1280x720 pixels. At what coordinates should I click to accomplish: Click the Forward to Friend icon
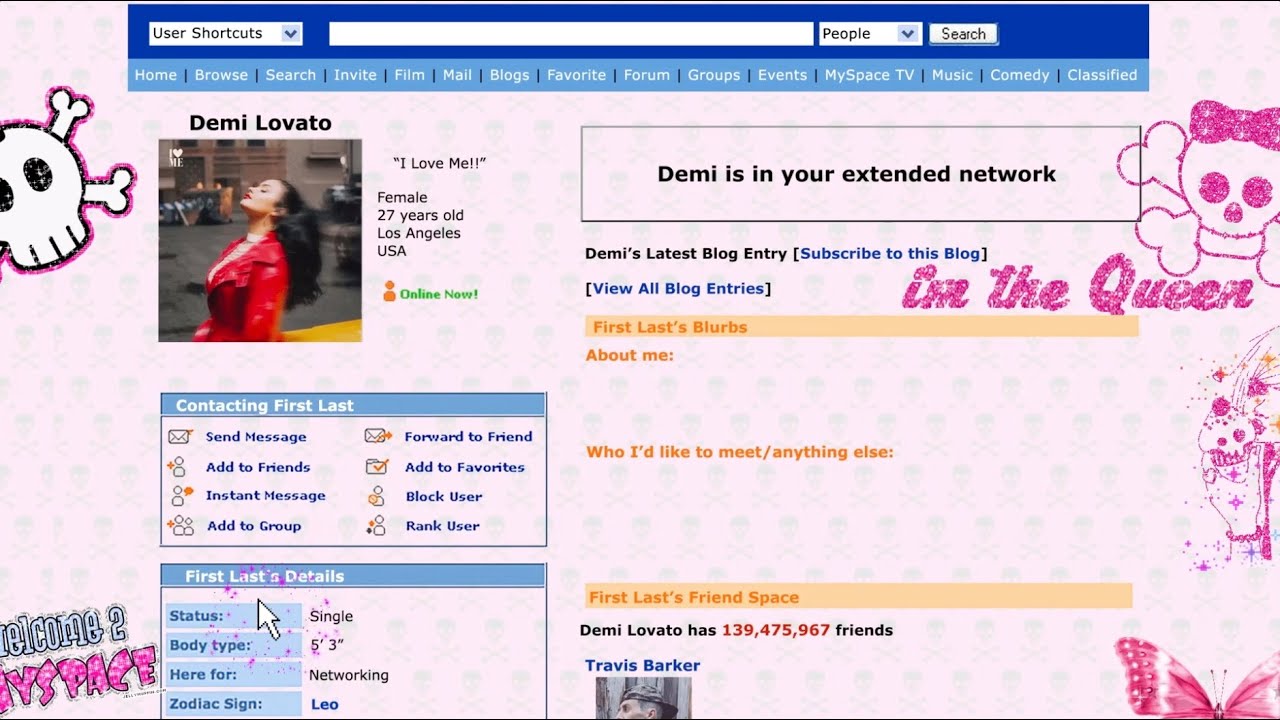(378, 437)
